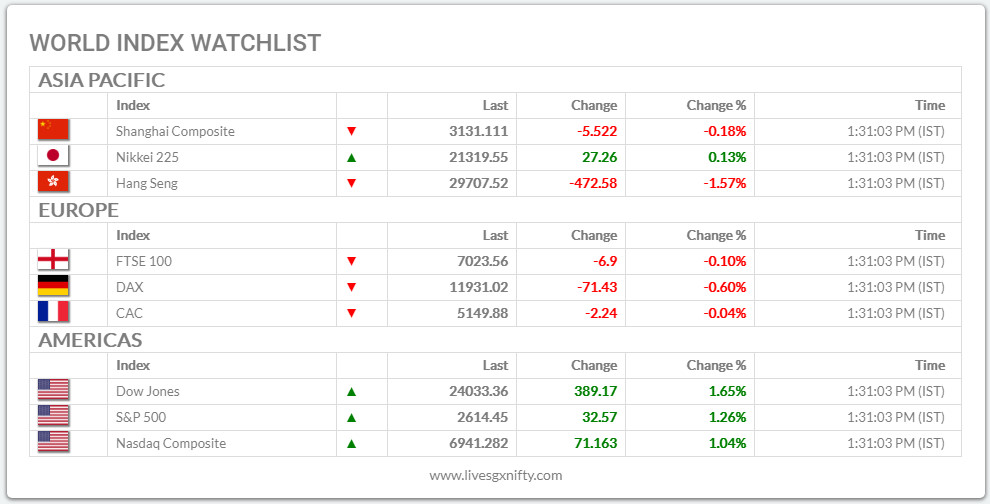Click the red down arrow for FTSE 100
Screen dimensions: 990x504
point(352,261)
